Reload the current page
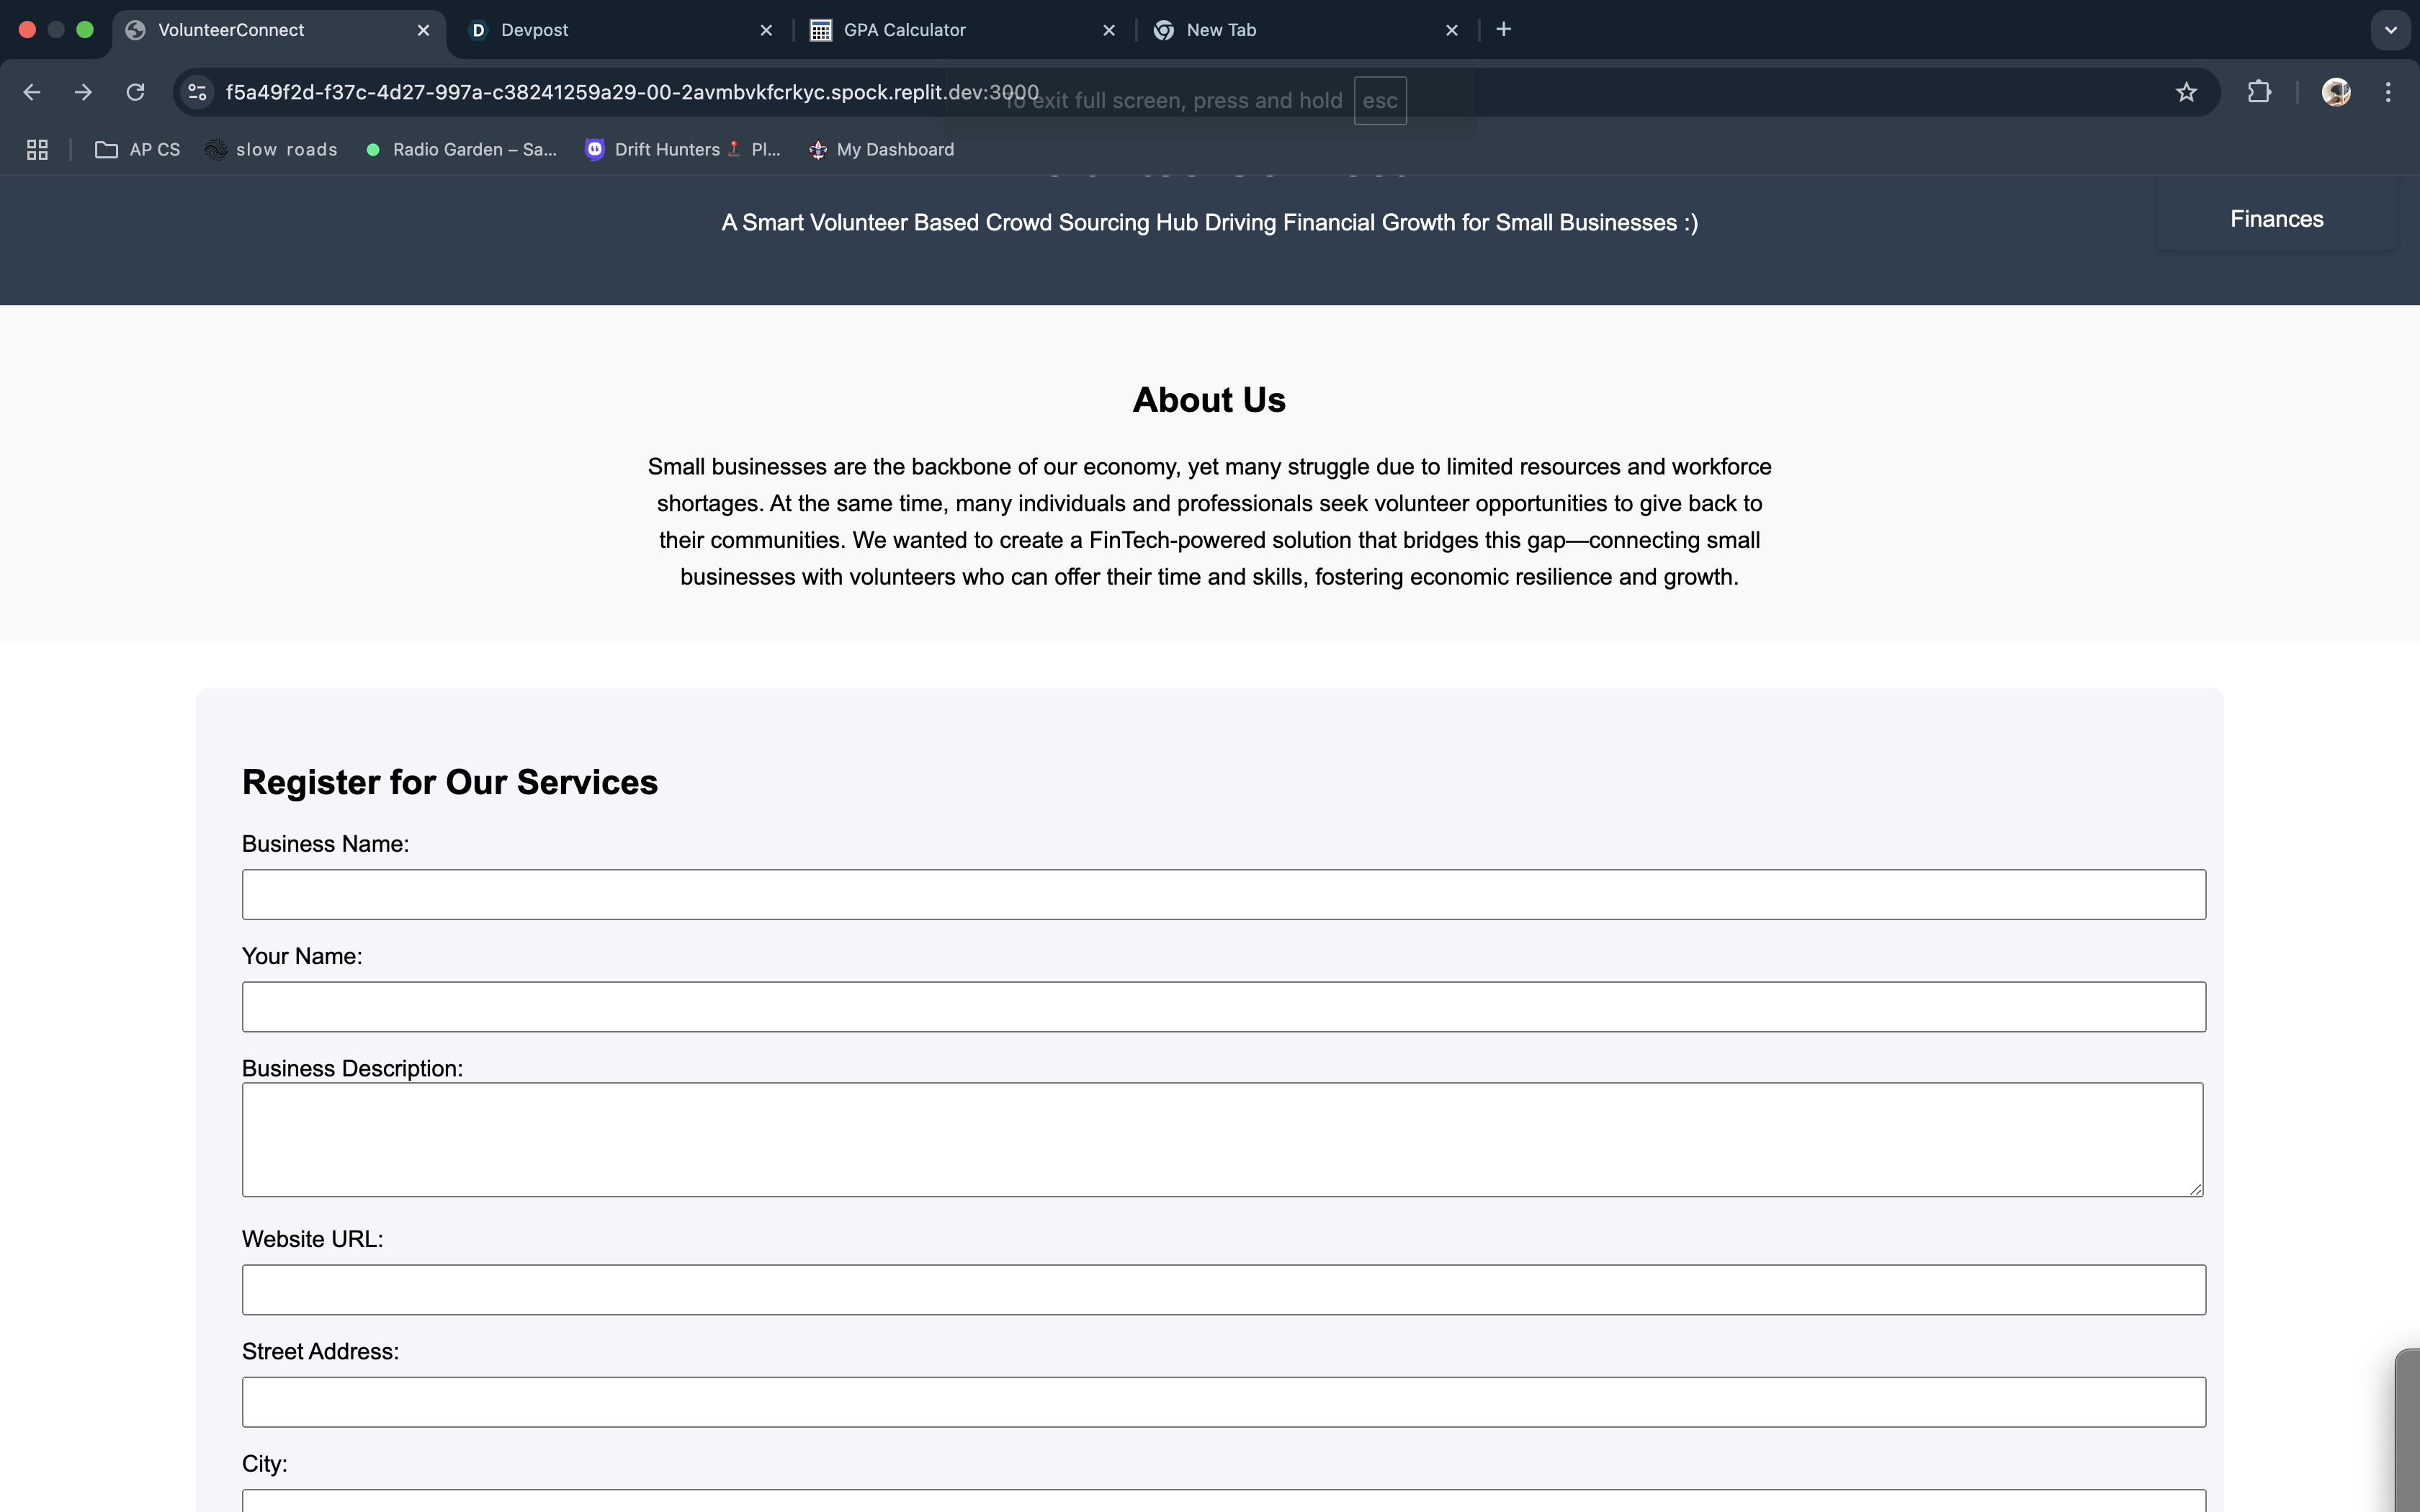This screenshot has width=2420, height=1512. 135,92
